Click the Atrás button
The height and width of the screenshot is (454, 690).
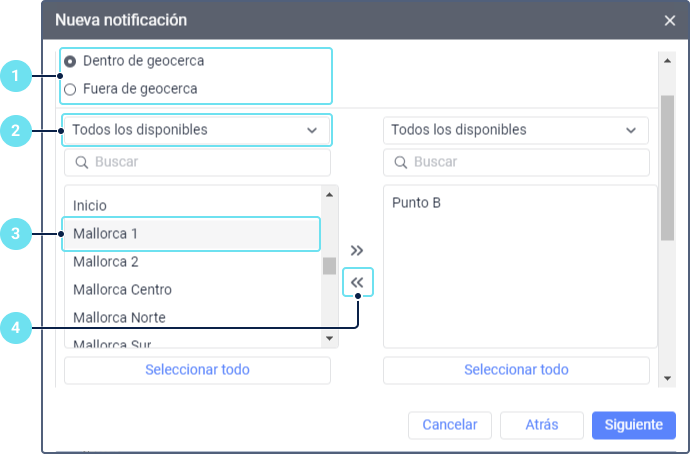(x=541, y=425)
